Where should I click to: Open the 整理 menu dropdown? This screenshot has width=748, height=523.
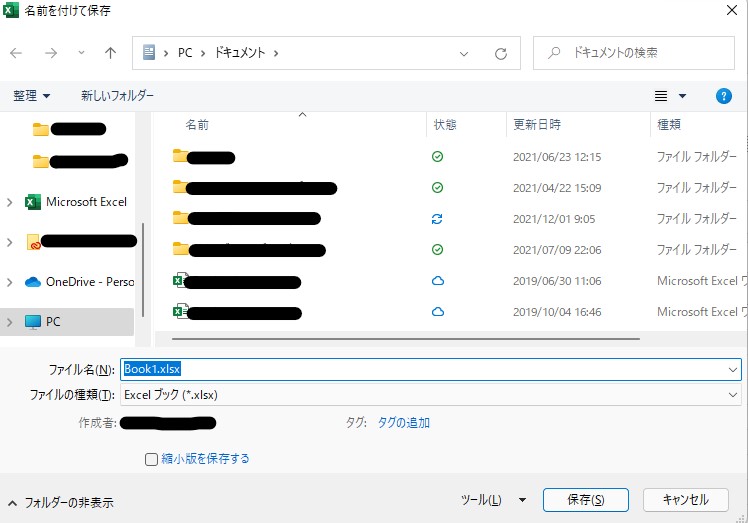click(31, 96)
